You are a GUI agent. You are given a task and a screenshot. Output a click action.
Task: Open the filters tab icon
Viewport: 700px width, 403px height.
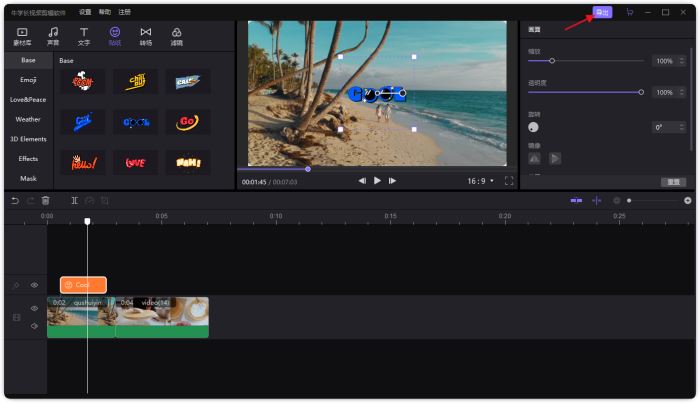tap(177, 36)
